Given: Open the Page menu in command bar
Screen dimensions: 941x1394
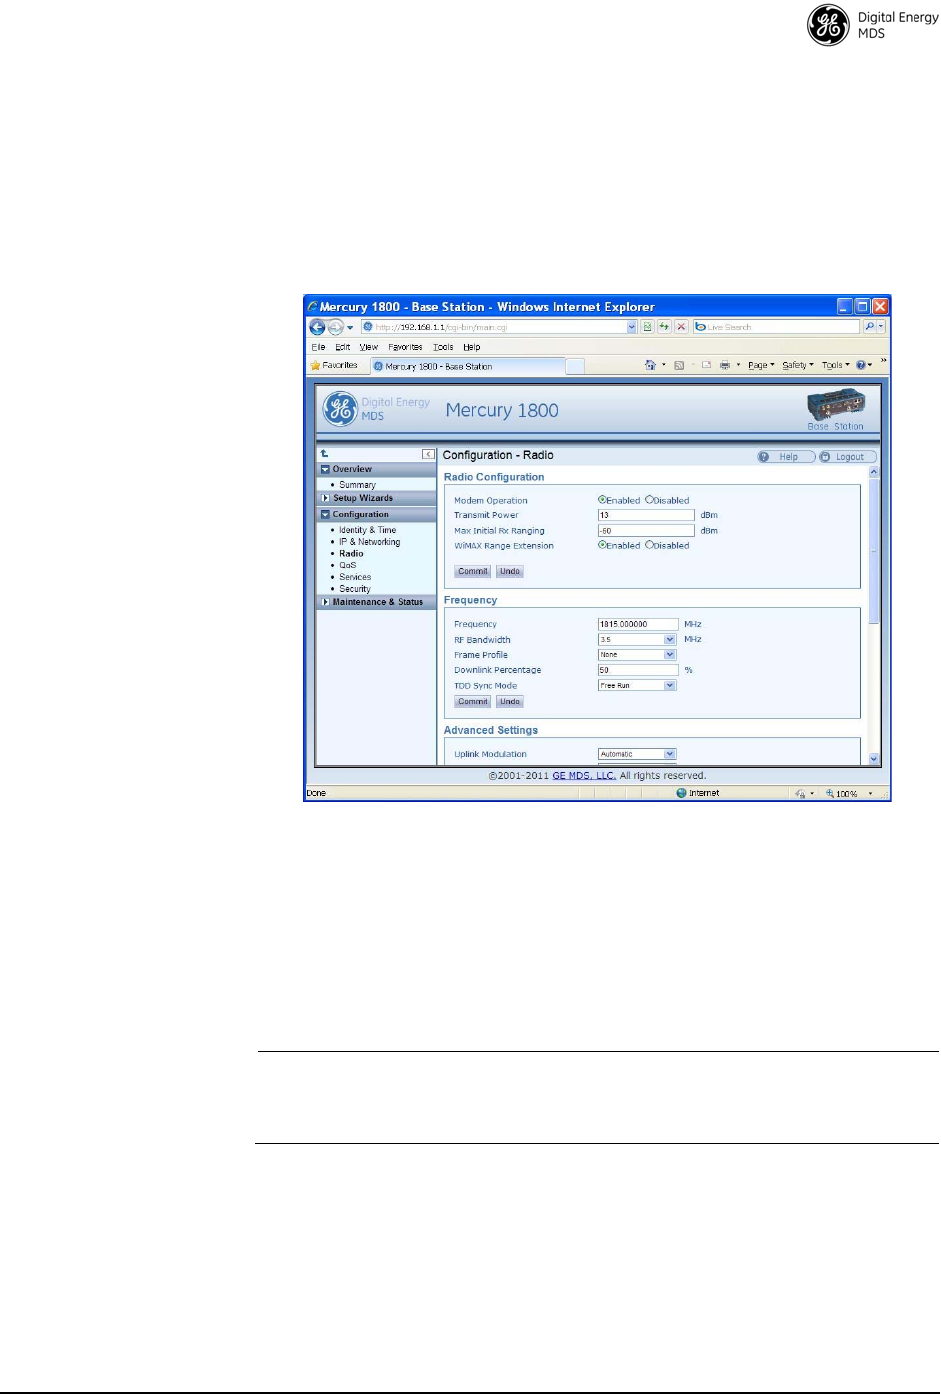Looking at the screenshot, I should (761, 365).
